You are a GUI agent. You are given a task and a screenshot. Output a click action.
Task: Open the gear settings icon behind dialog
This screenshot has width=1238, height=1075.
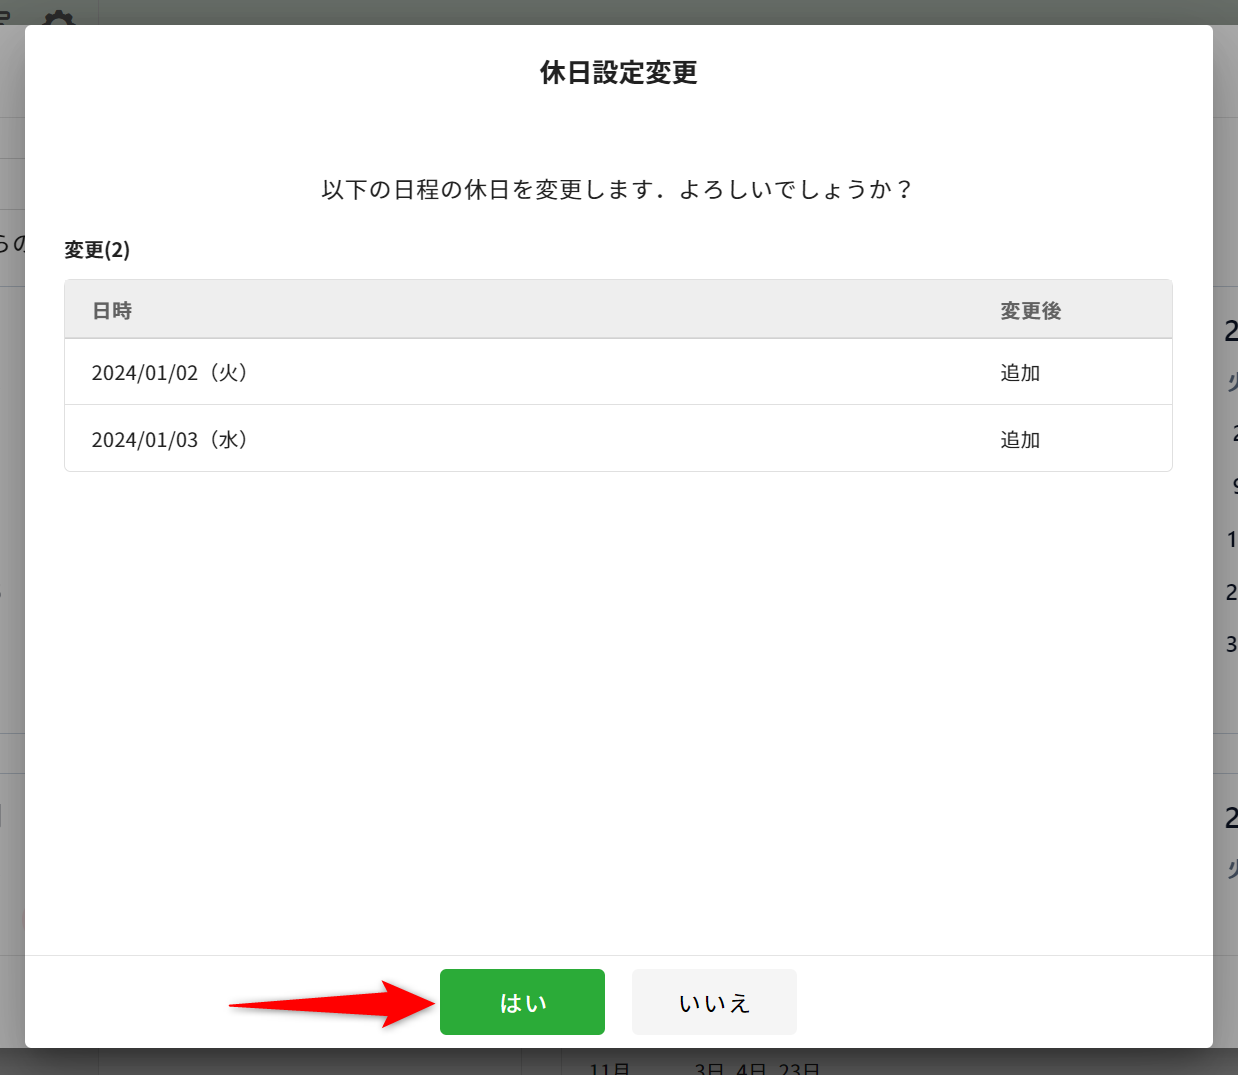(x=59, y=17)
